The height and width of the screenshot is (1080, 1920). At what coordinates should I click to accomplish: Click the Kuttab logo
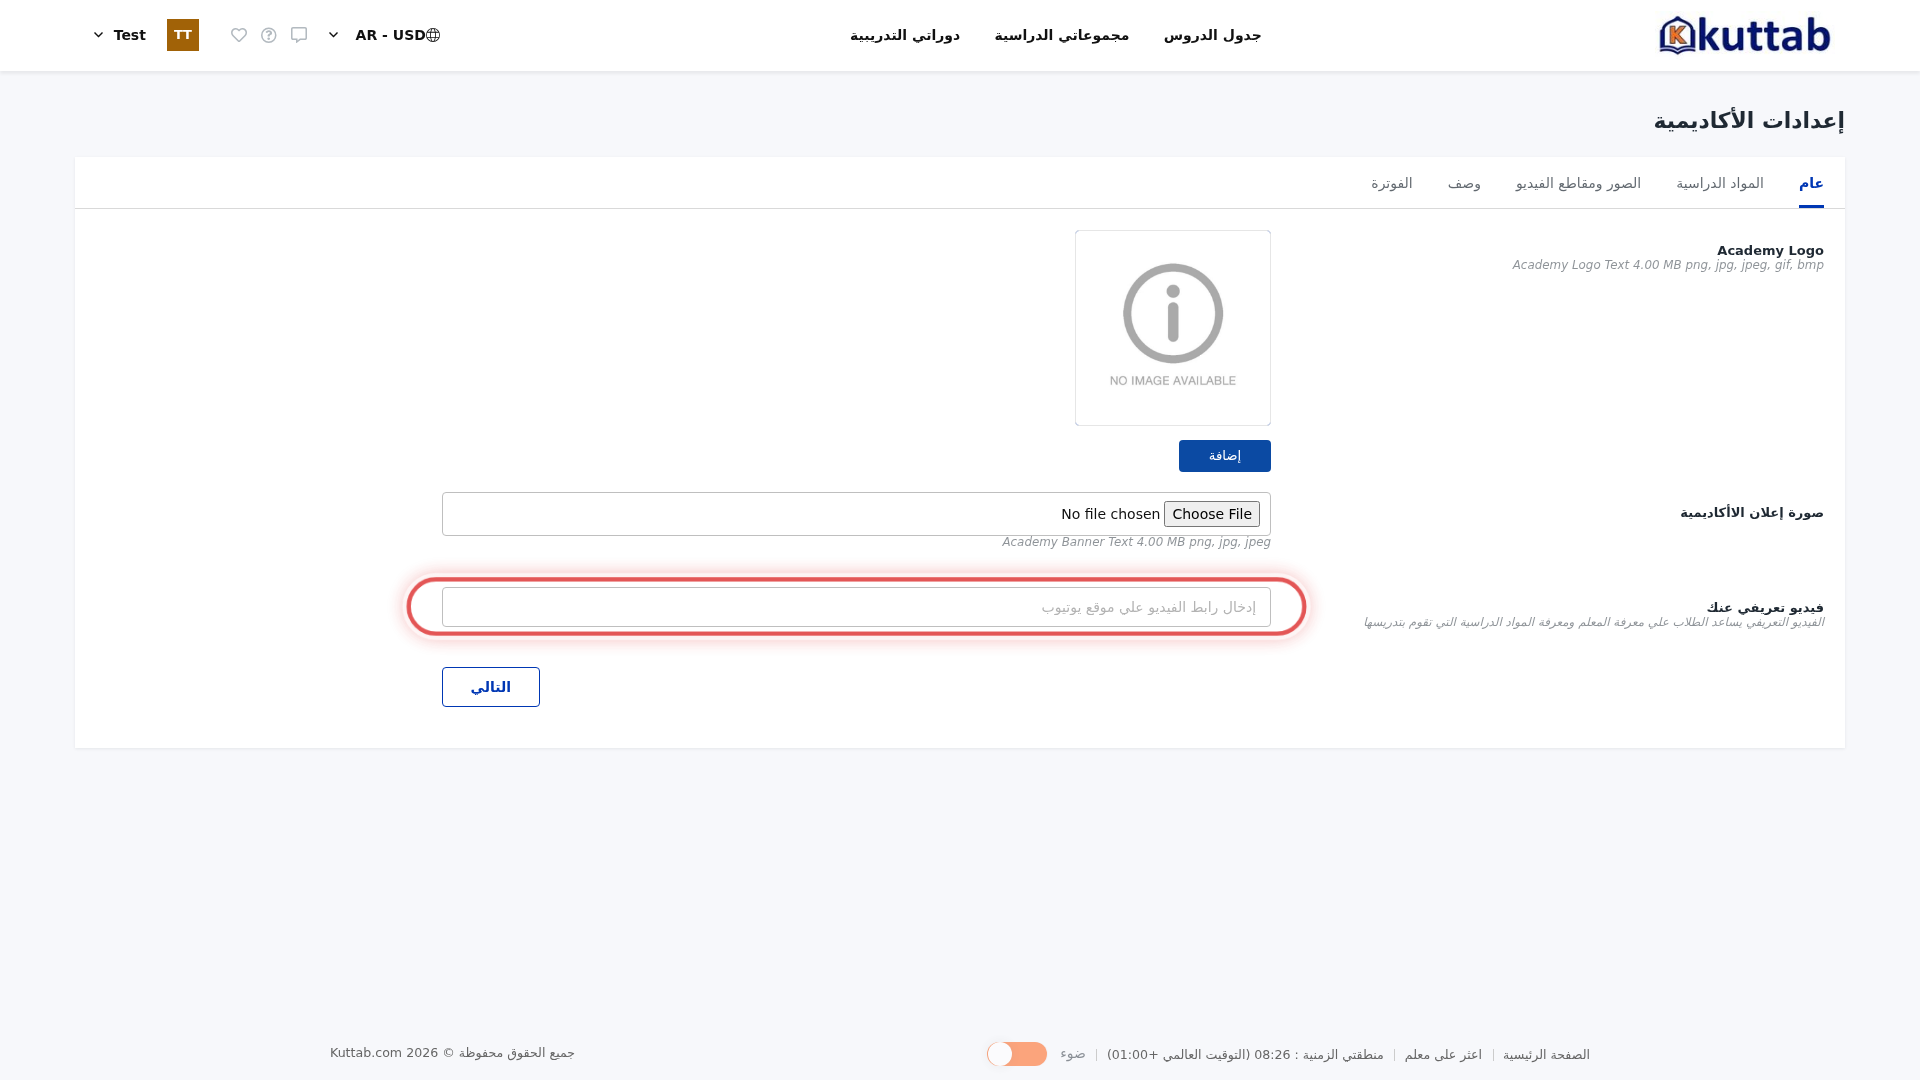click(x=1744, y=35)
